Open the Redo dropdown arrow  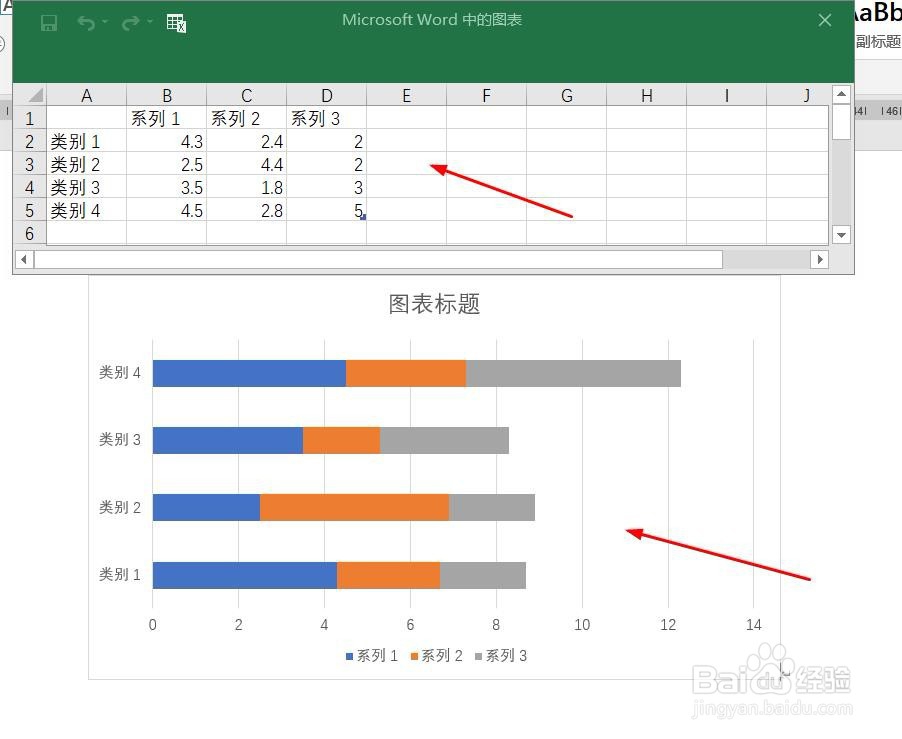(150, 22)
